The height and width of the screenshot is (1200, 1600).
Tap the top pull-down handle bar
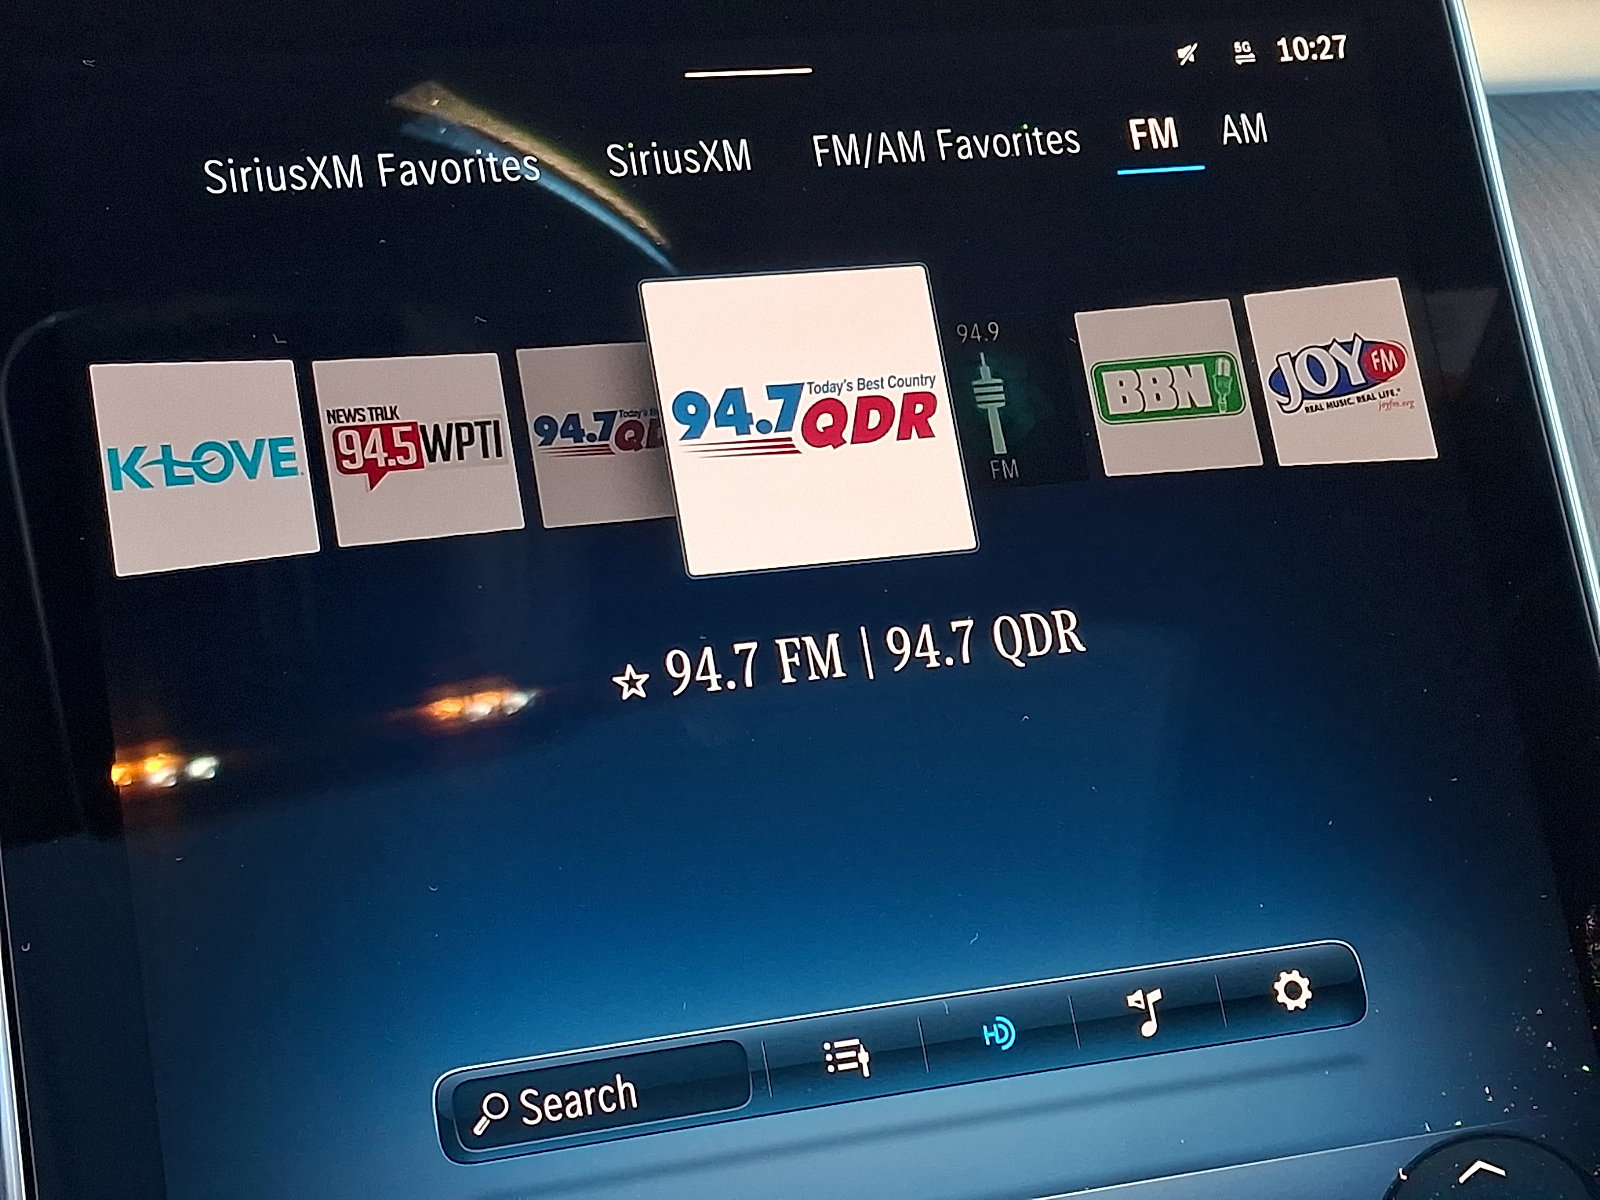[748, 71]
